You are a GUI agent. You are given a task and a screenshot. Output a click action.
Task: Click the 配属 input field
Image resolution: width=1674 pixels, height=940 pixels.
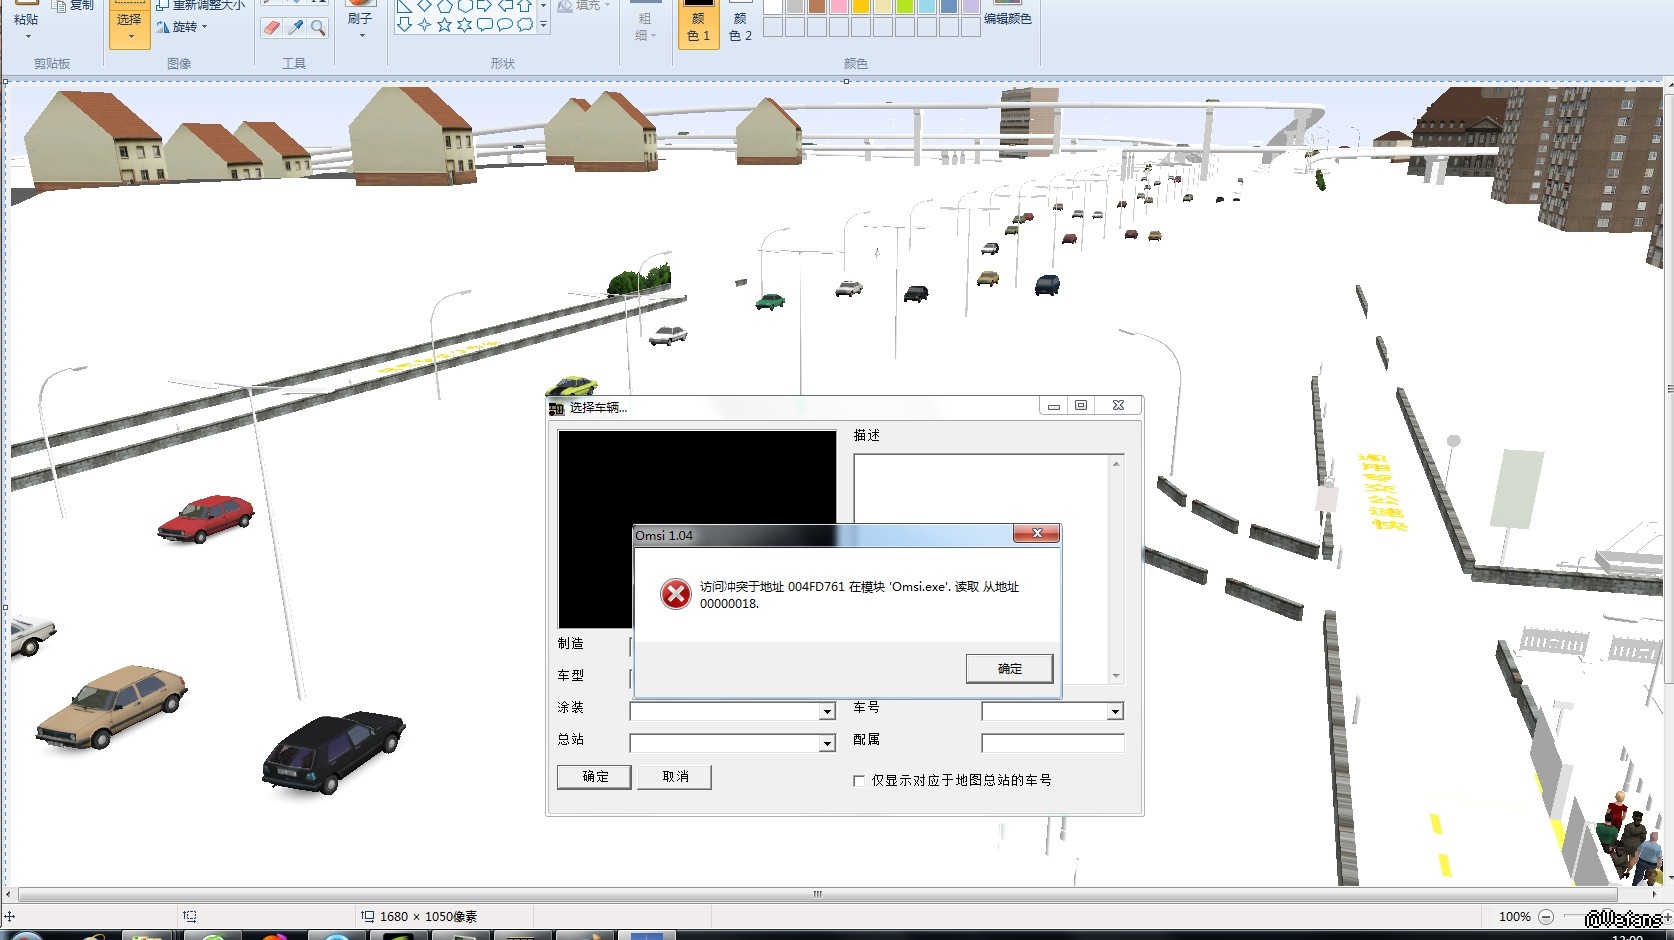coord(1052,743)
